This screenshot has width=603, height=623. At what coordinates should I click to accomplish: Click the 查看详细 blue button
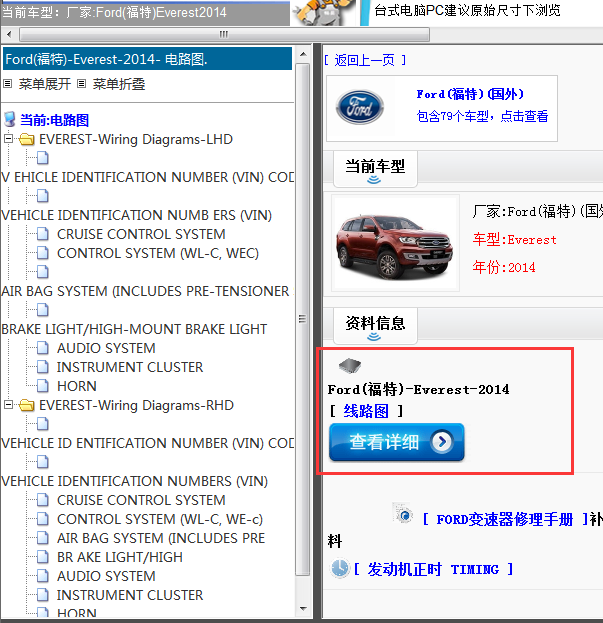pos(396,442)
